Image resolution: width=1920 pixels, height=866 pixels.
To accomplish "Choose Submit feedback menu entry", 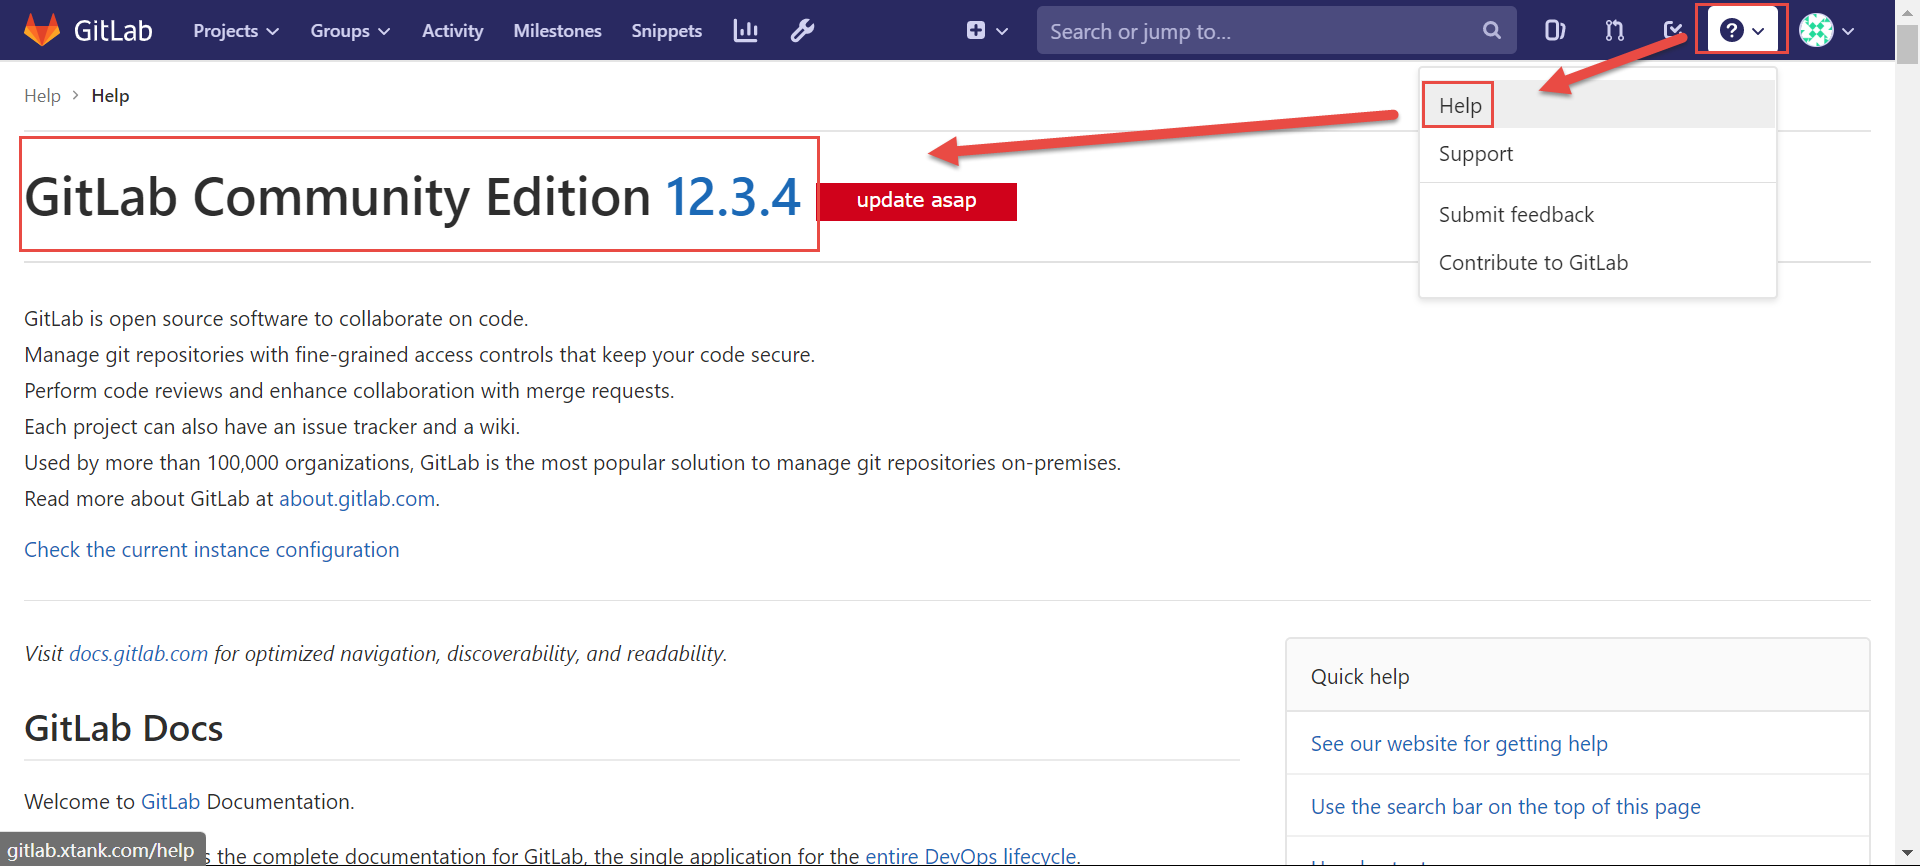I will point(1516,215).
